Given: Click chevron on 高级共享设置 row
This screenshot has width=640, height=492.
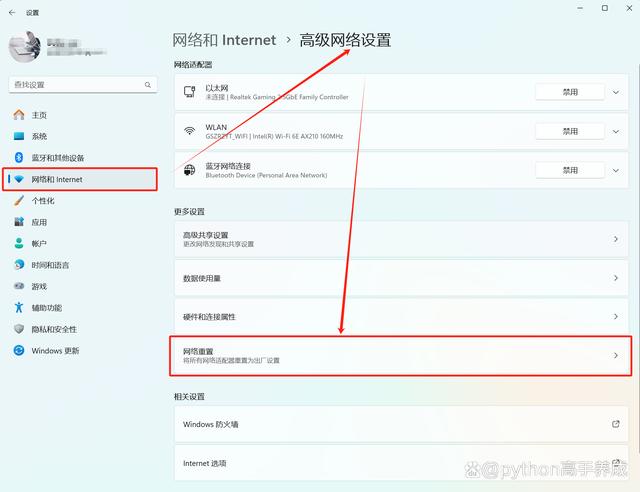Looking at the screenshot, I should pyautogui.click(x=616, y=239).
